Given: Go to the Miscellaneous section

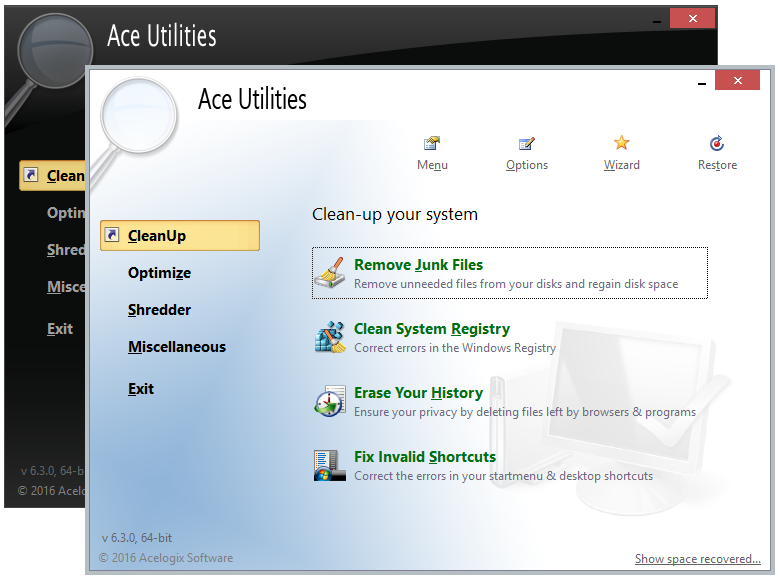Looking at the screenshot, I should [x=177, y=346].
